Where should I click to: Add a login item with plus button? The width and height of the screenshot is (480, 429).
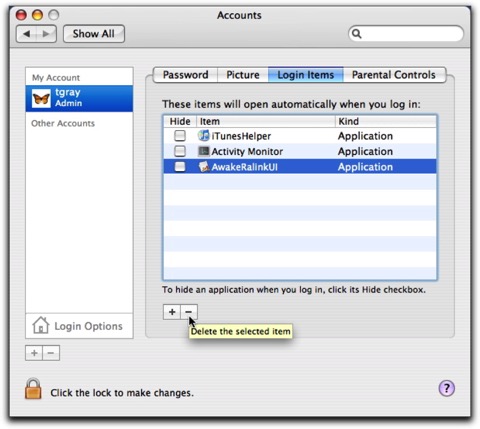[172, 312]
